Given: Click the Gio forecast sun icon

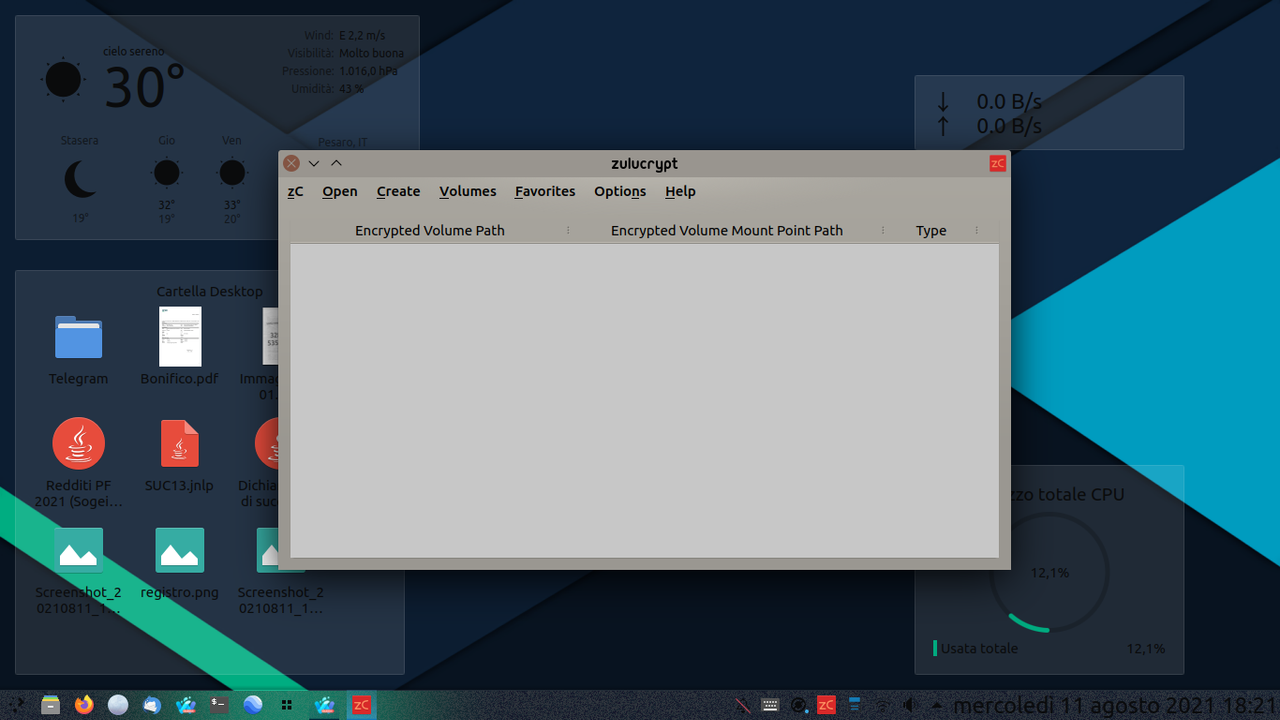Looking at the screenshot, I should pos(166,173).
